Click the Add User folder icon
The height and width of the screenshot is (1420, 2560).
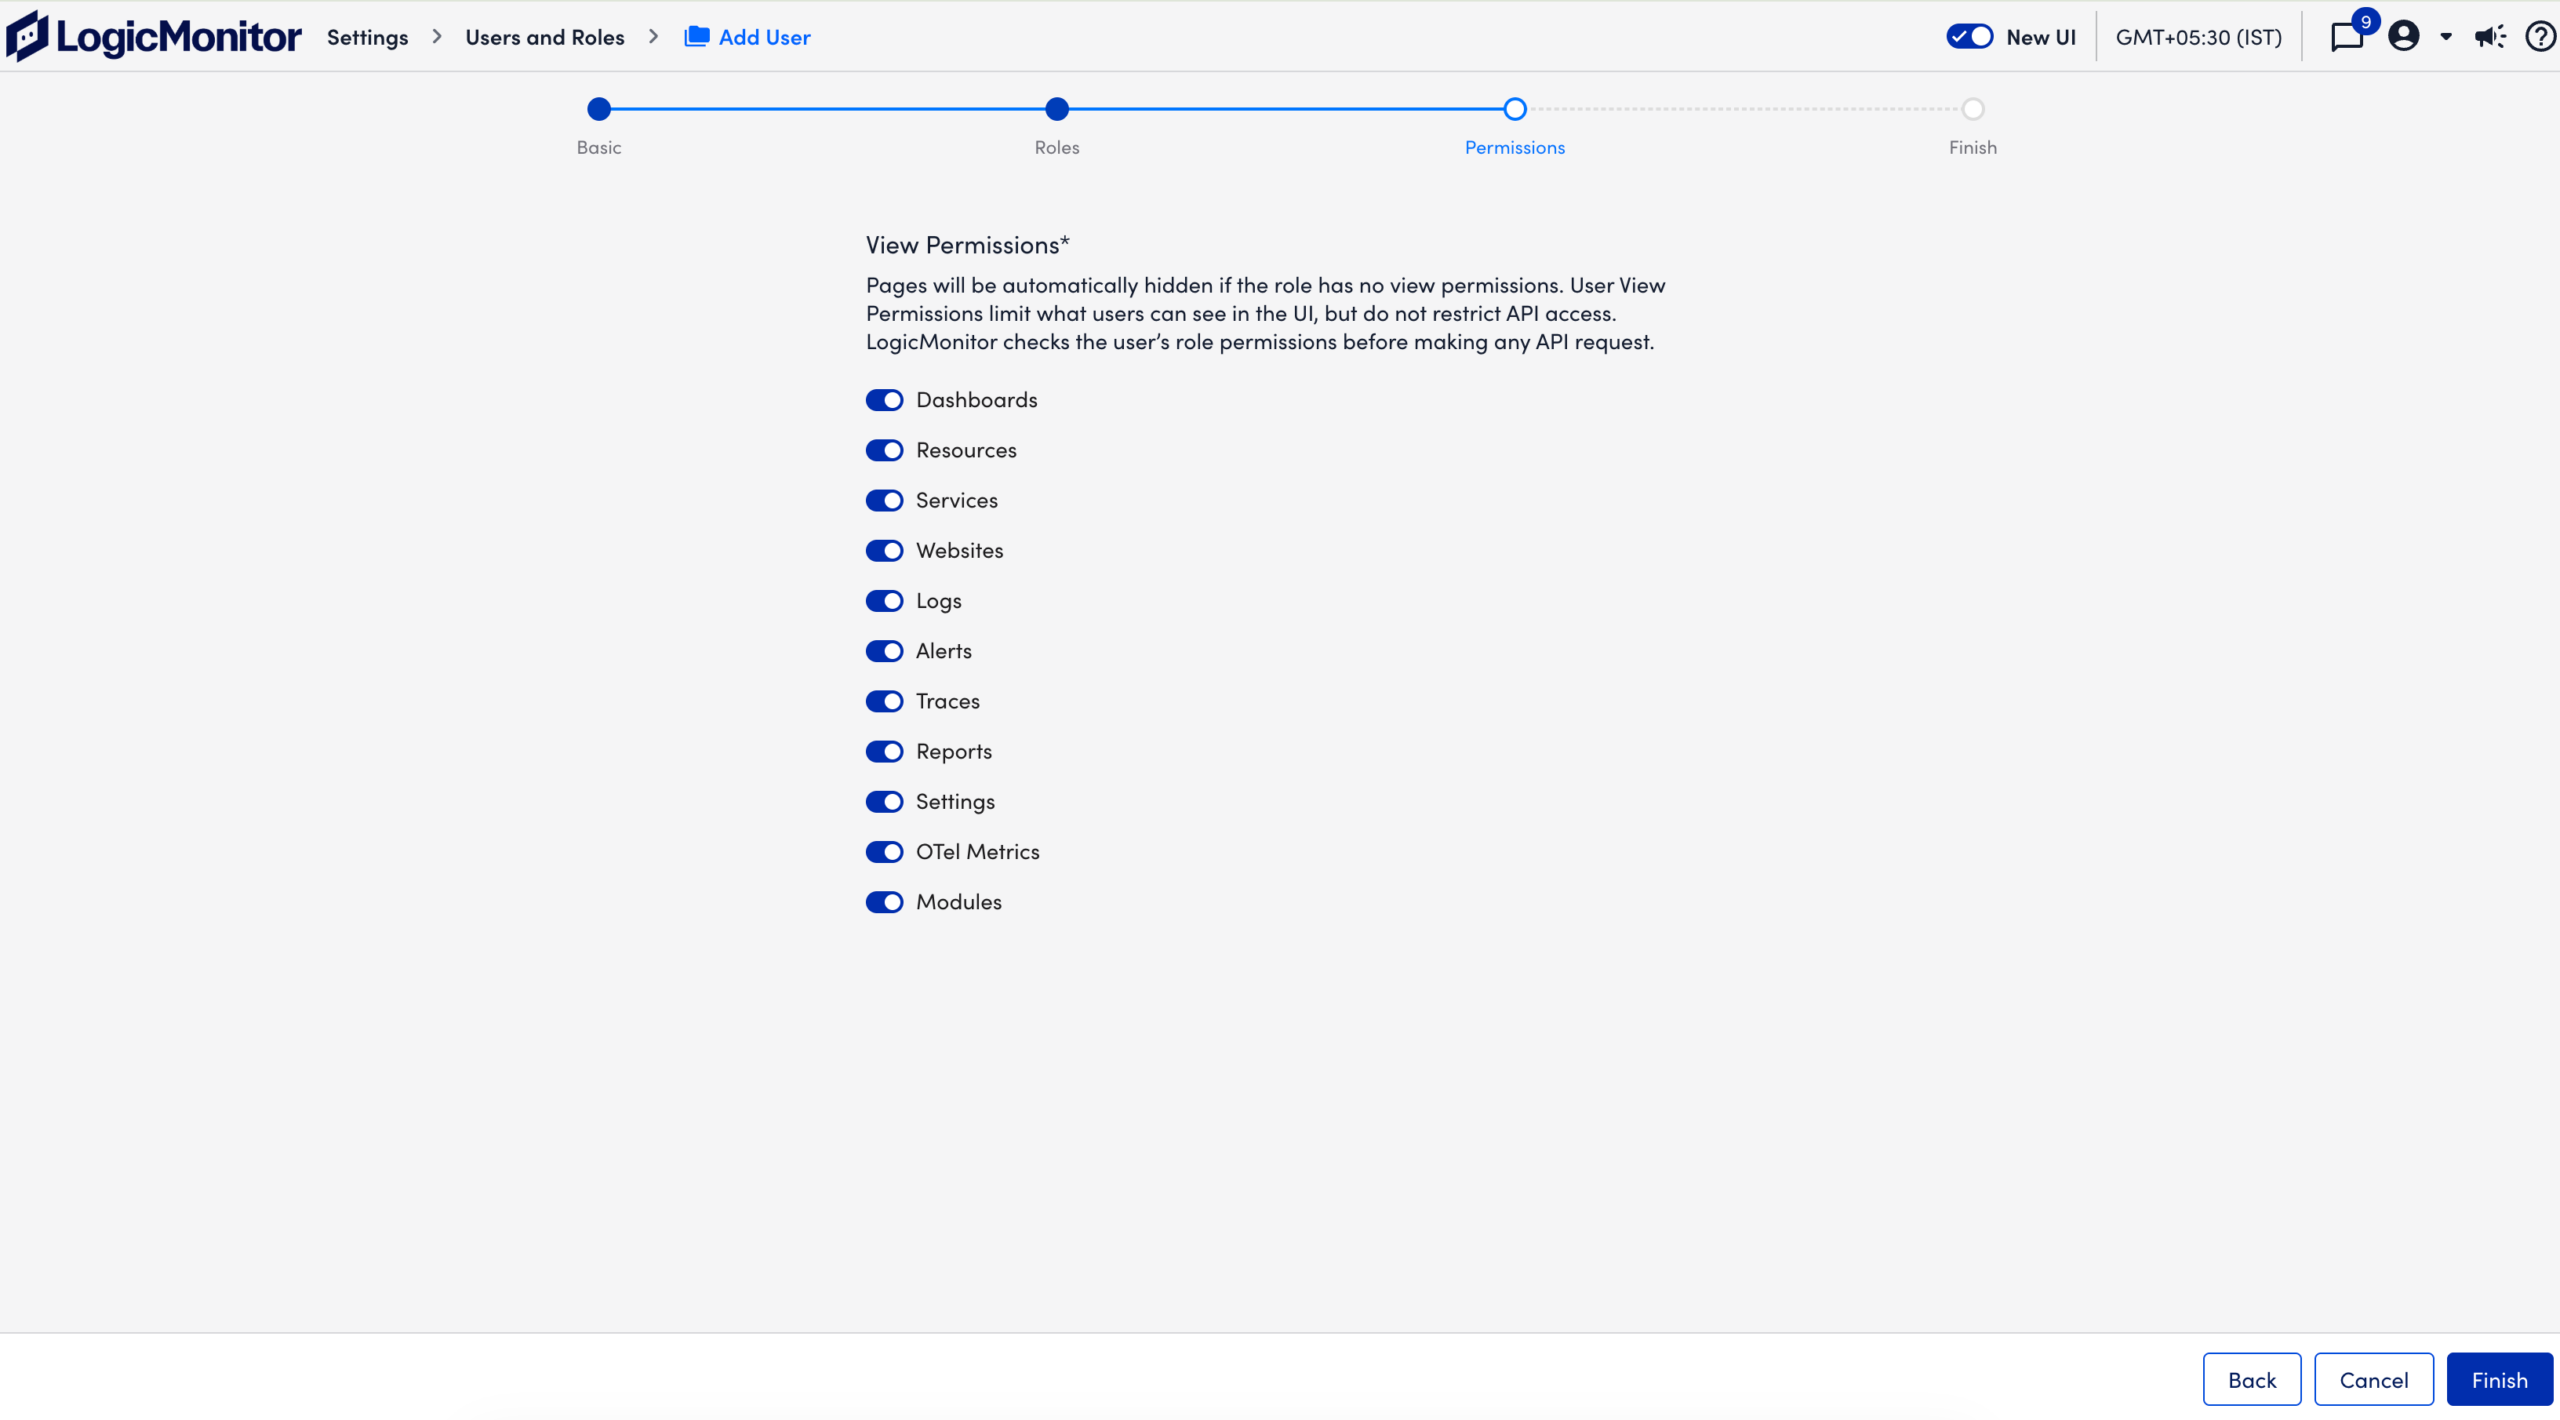[x=697, y=37]
